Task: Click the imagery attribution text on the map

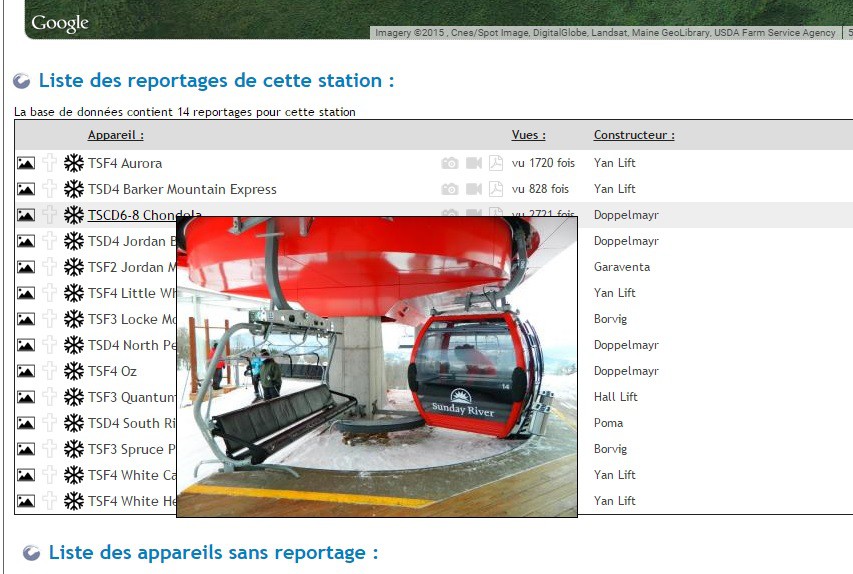Action: tap(605, 33)
